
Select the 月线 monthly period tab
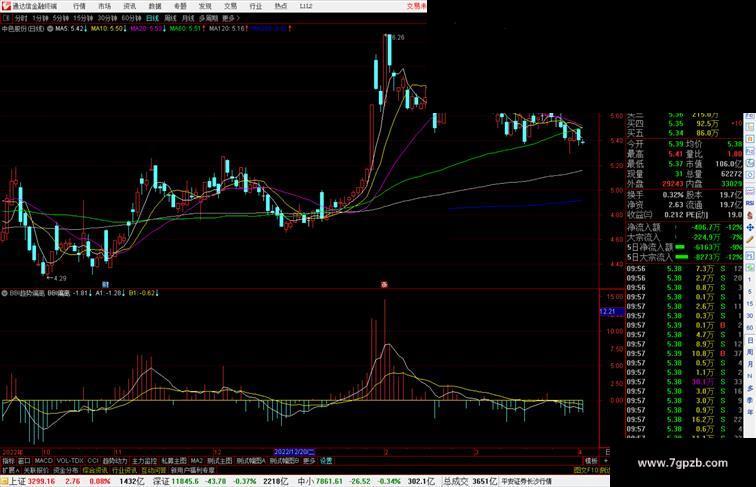point(188,18)
